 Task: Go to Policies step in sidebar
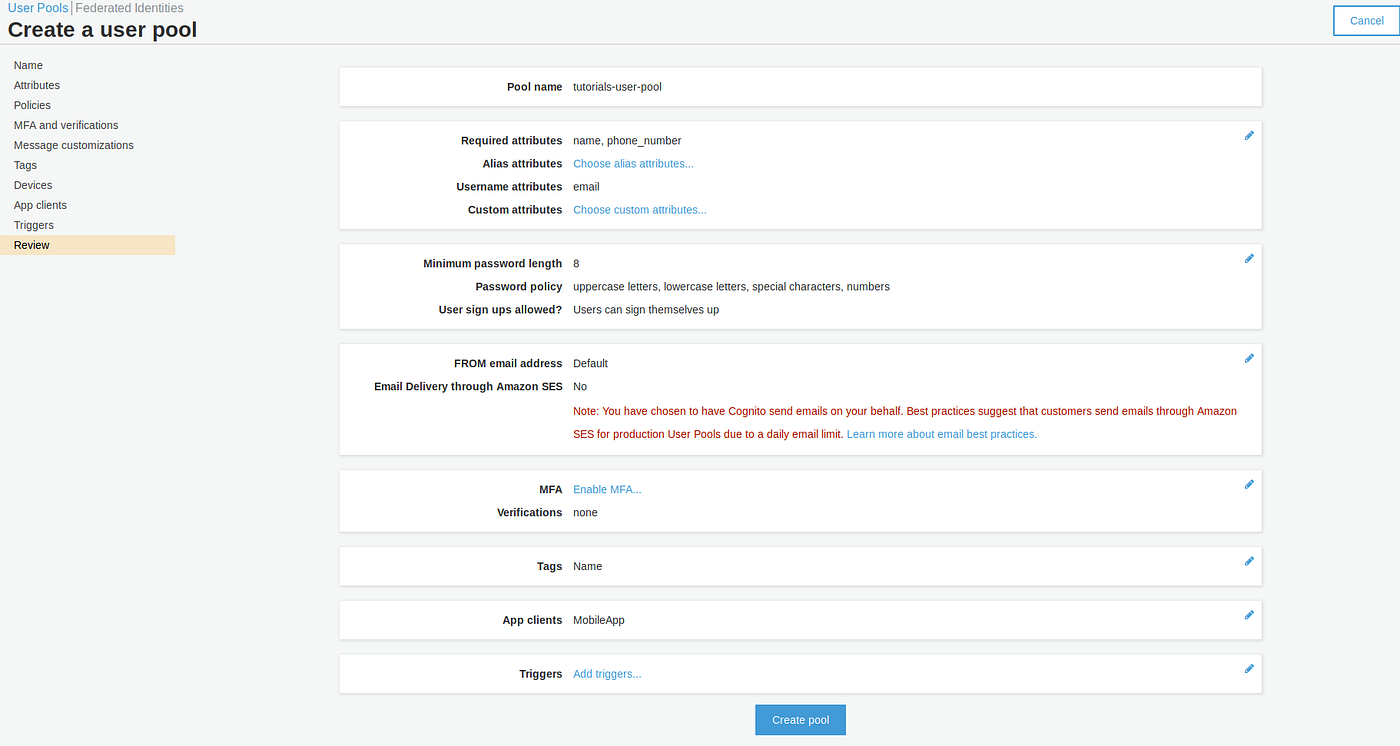pos(32,105)
